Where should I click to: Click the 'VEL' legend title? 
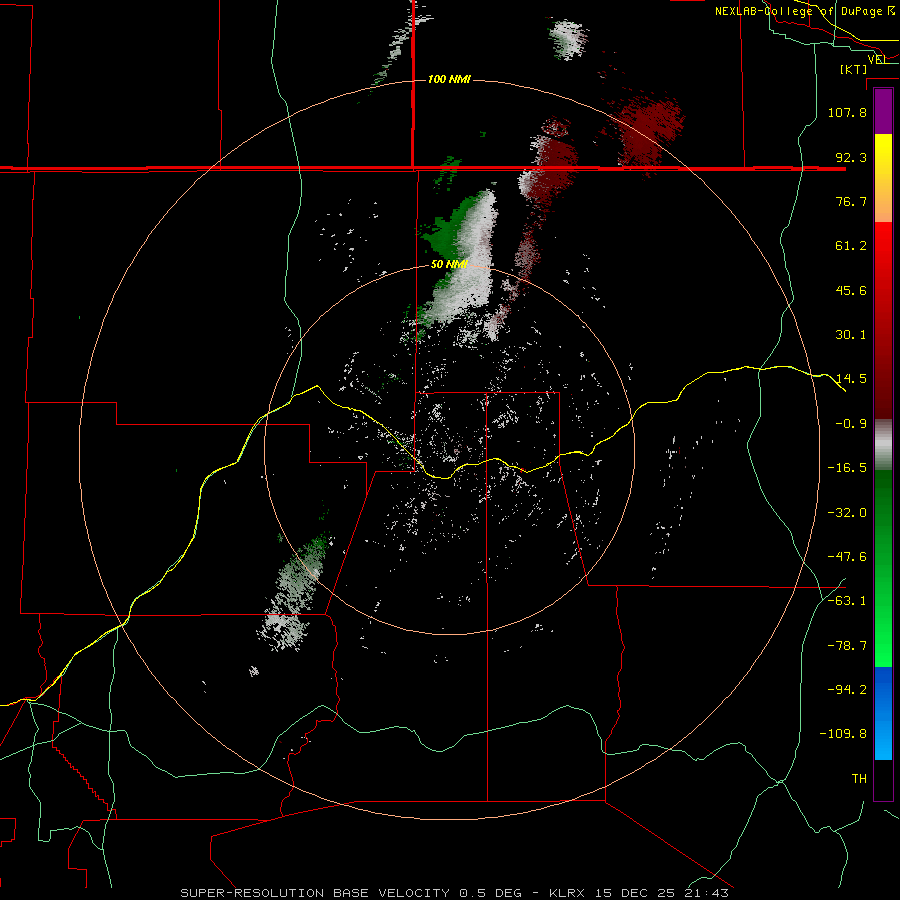click(876, 59)
